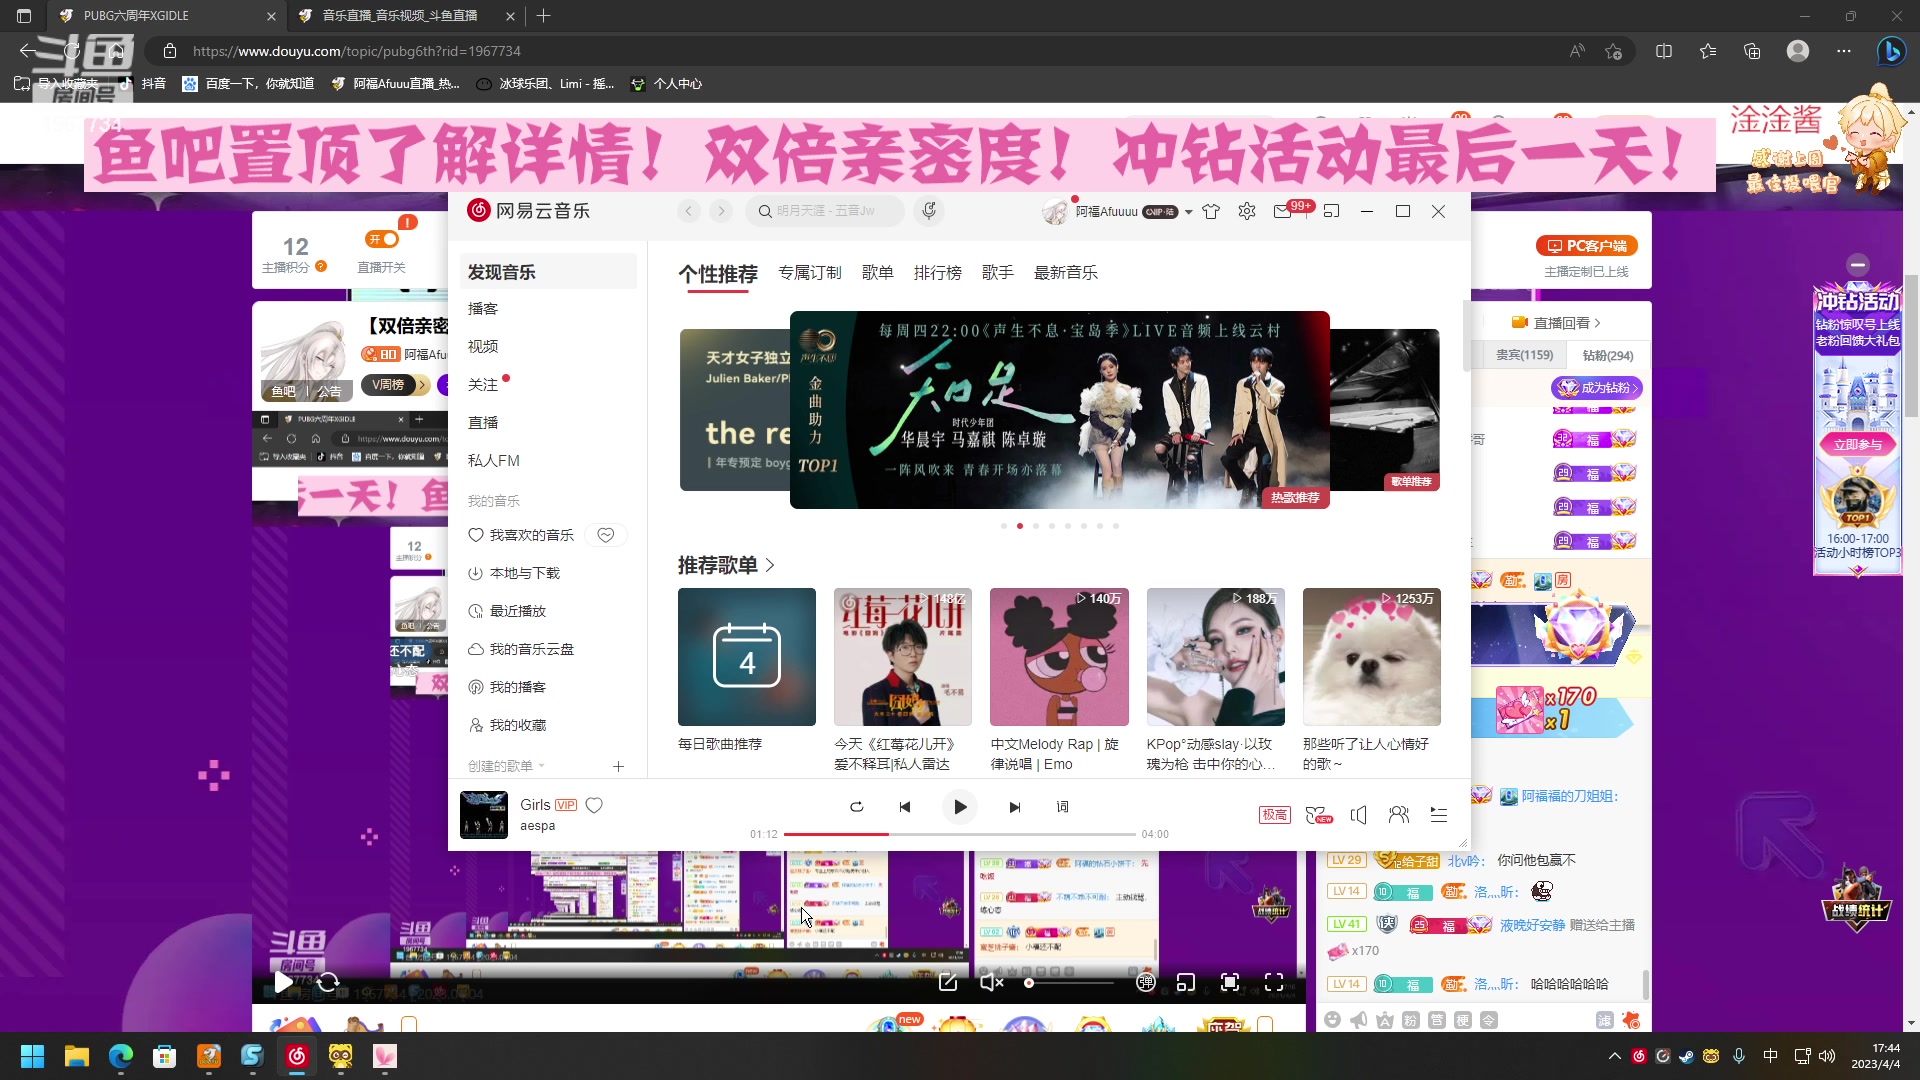The image size is (1920, 1080).
Task: Click the 成为钻粉 button
Action: (x=1596, y=388)
